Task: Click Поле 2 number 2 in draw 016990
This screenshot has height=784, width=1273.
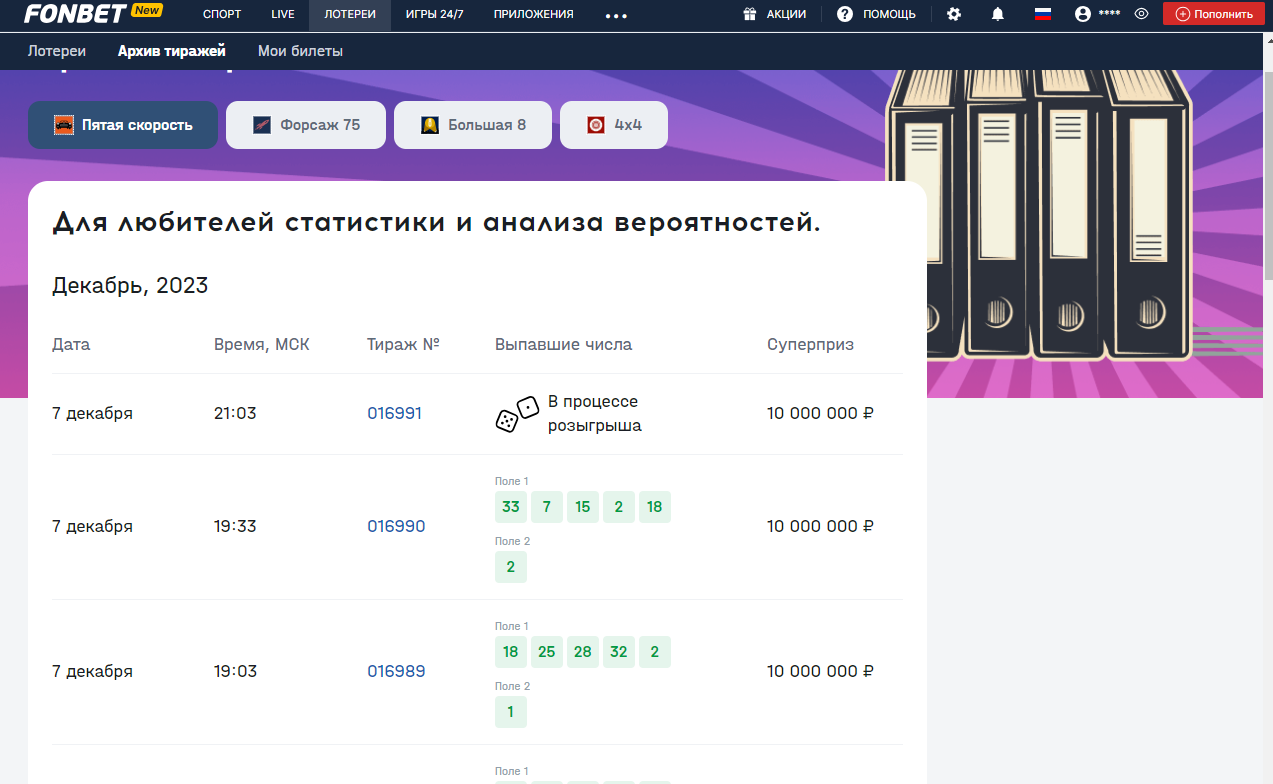Action: coord(511,567)
